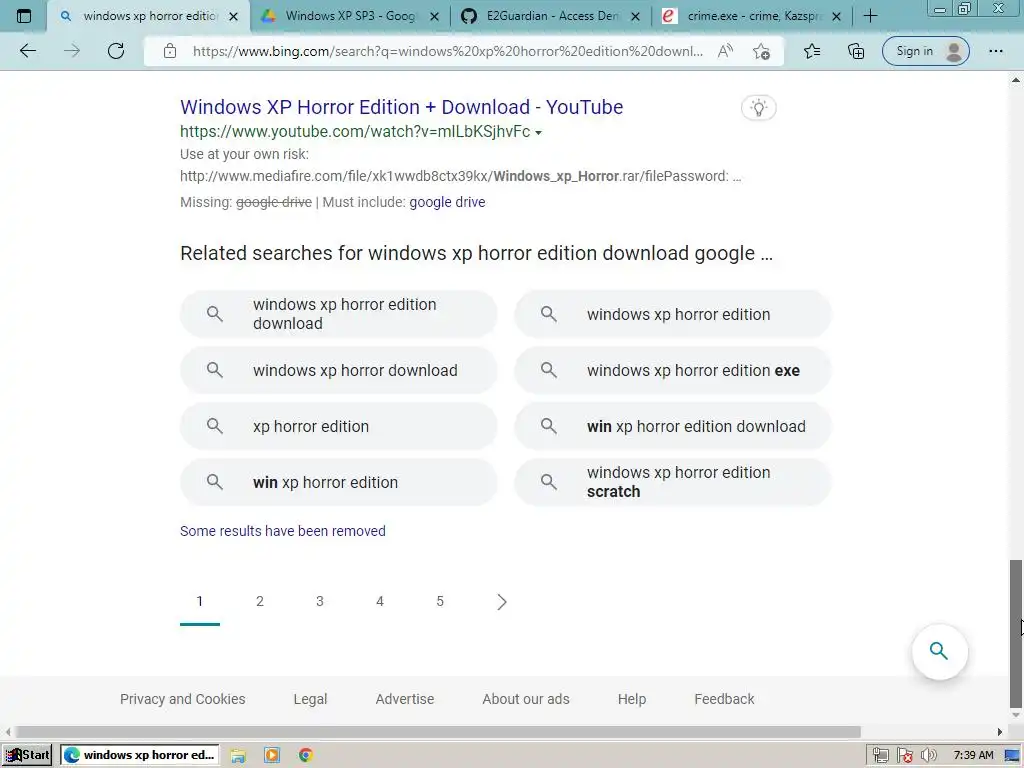Click the Edge taskbar window button
The height and width of the screenshot is (768, 1024).
[x=140, y=755]
